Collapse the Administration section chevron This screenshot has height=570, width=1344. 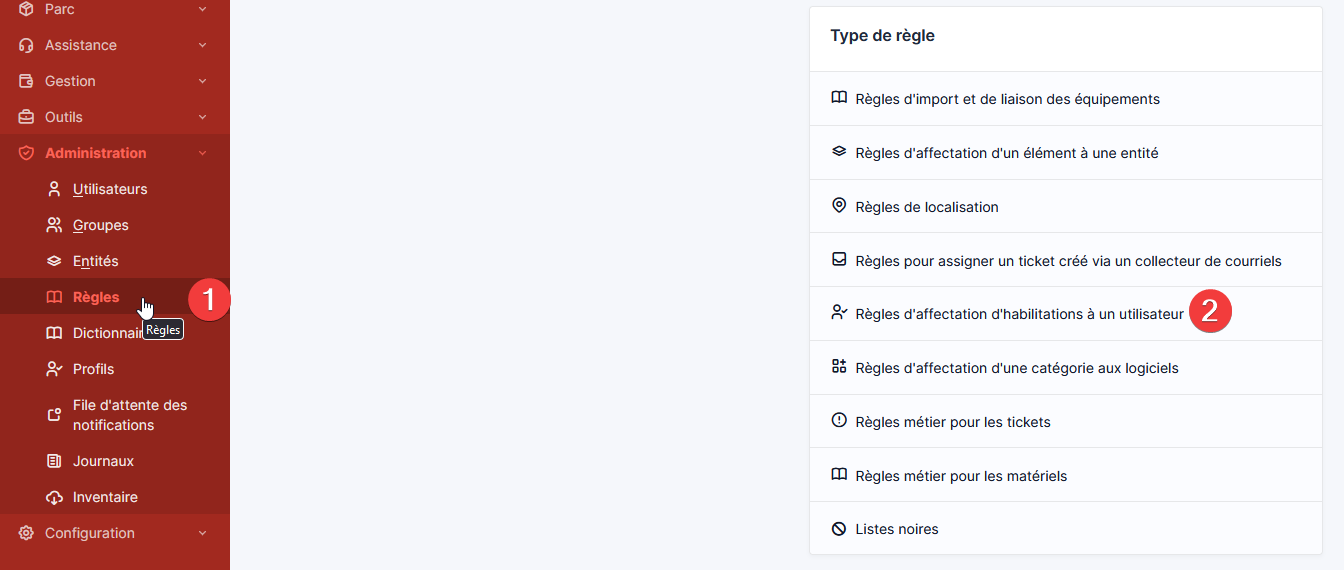click(x=202, y=153)
